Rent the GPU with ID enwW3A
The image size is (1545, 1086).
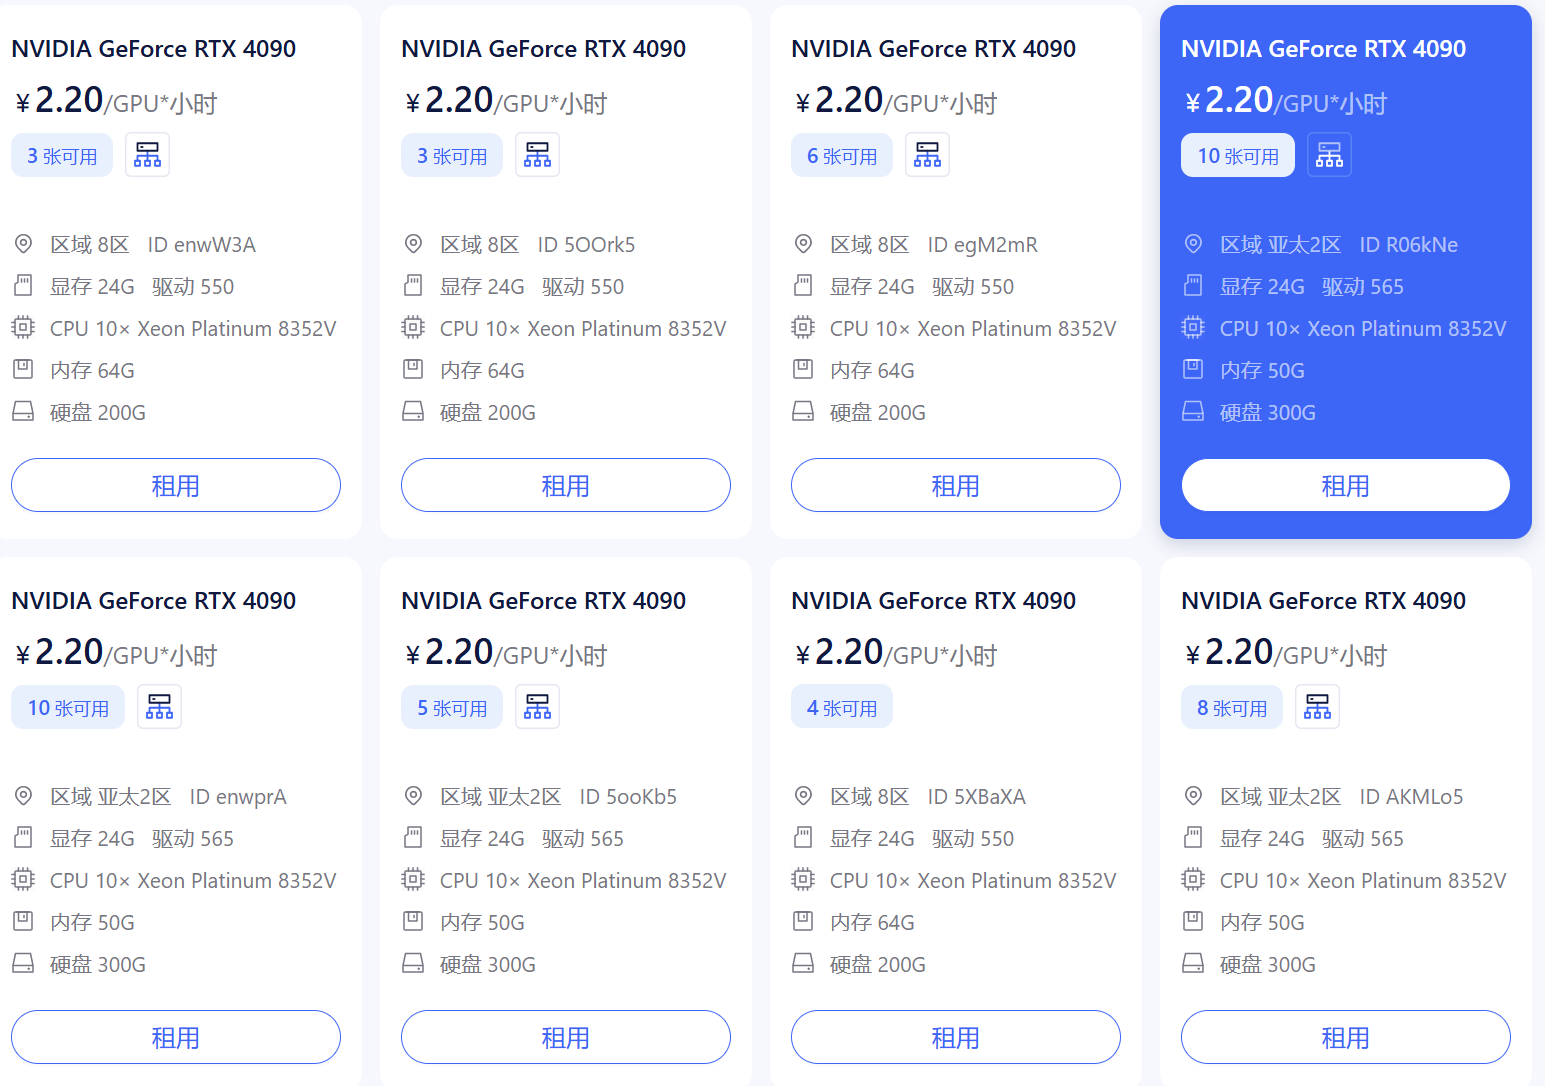click(x=176, y=485)
